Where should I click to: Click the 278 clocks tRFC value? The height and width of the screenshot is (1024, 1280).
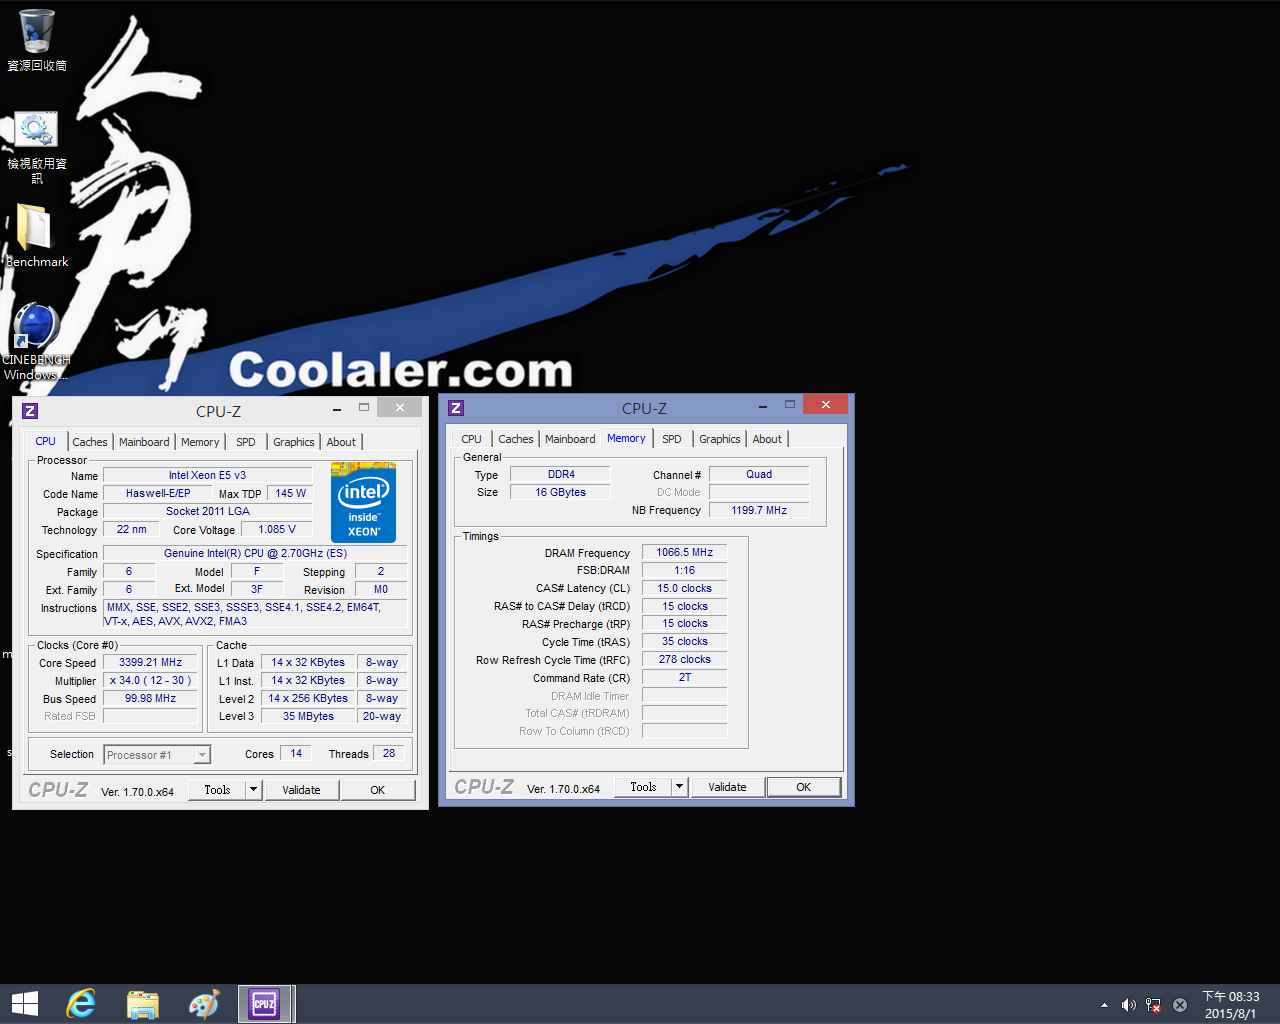(684, 659)
